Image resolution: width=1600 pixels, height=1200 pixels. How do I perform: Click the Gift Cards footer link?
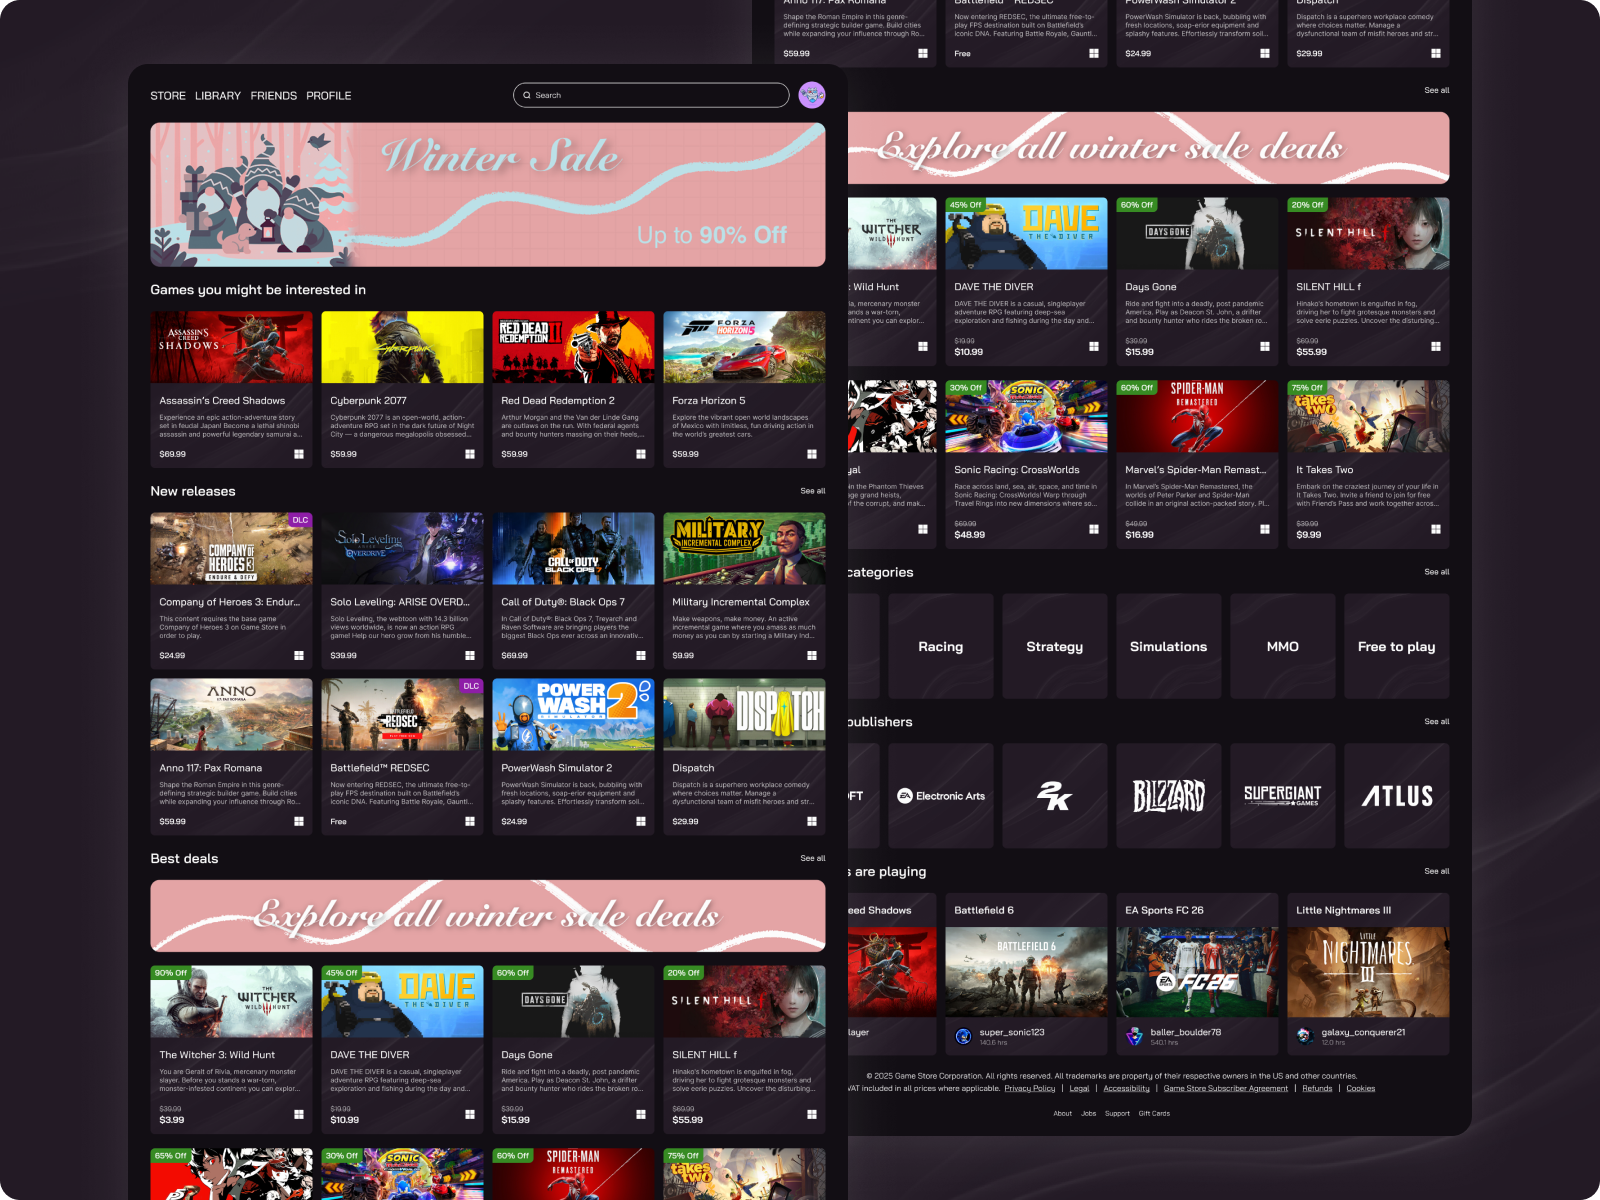coord(1154,1114)
